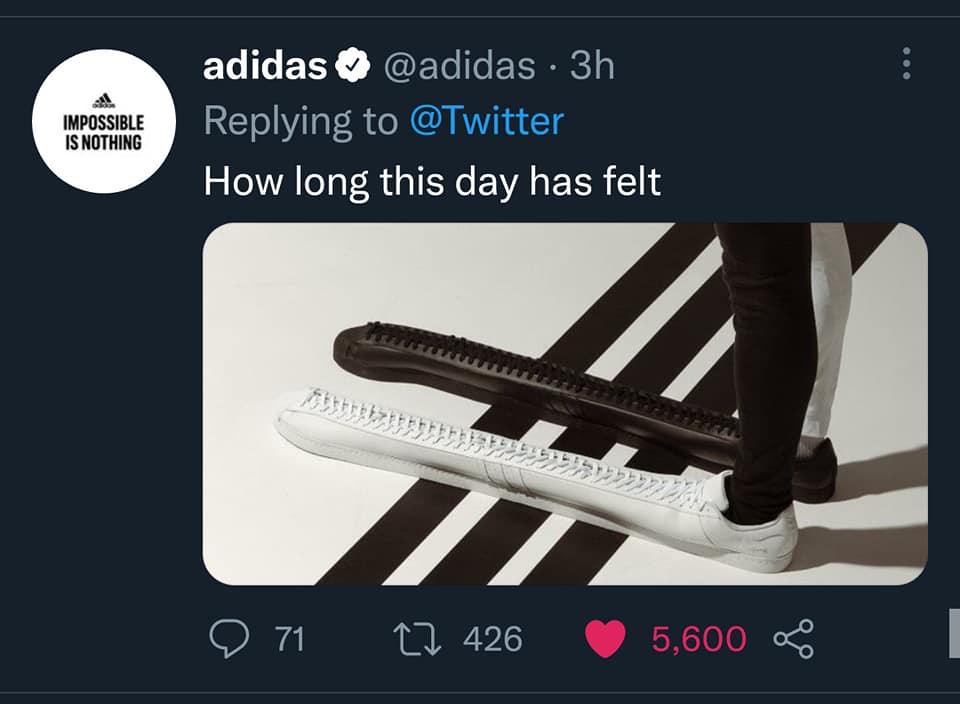Click the 5,600 likes count
The width and height of the screenshot is (960, 704).
(x=698, y=638)
